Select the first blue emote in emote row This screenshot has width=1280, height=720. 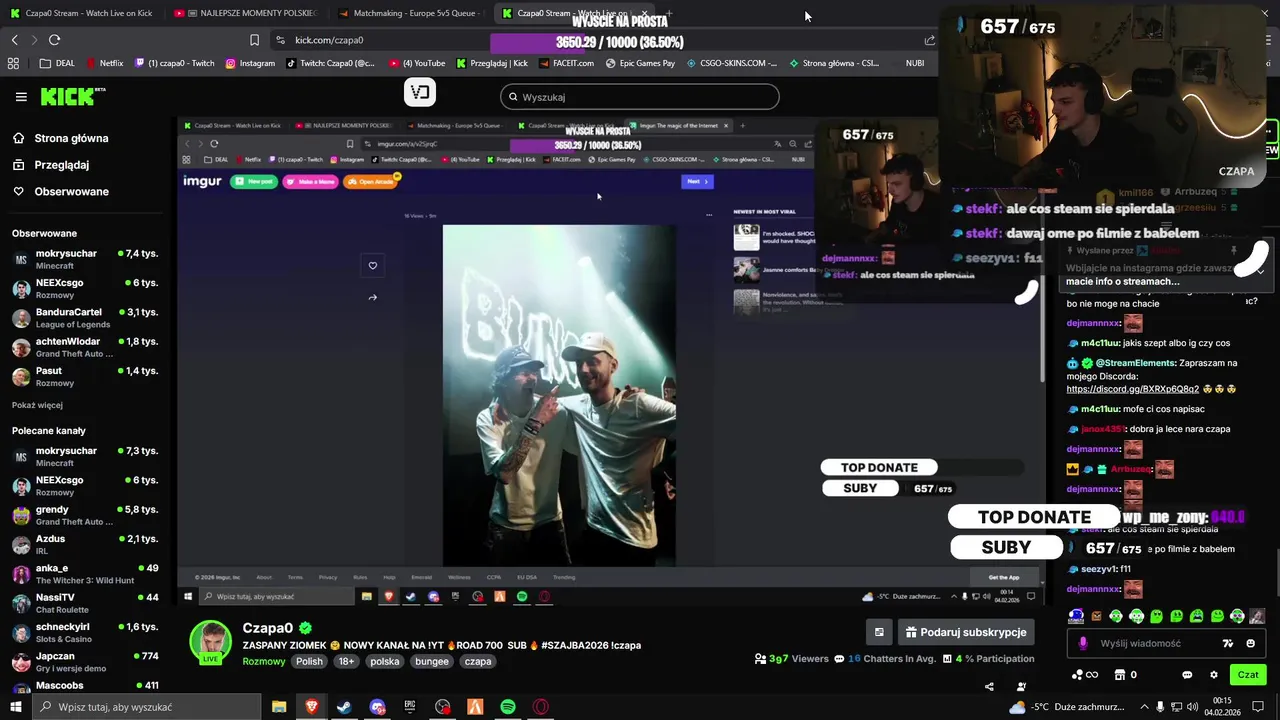tap(1076, 616)
